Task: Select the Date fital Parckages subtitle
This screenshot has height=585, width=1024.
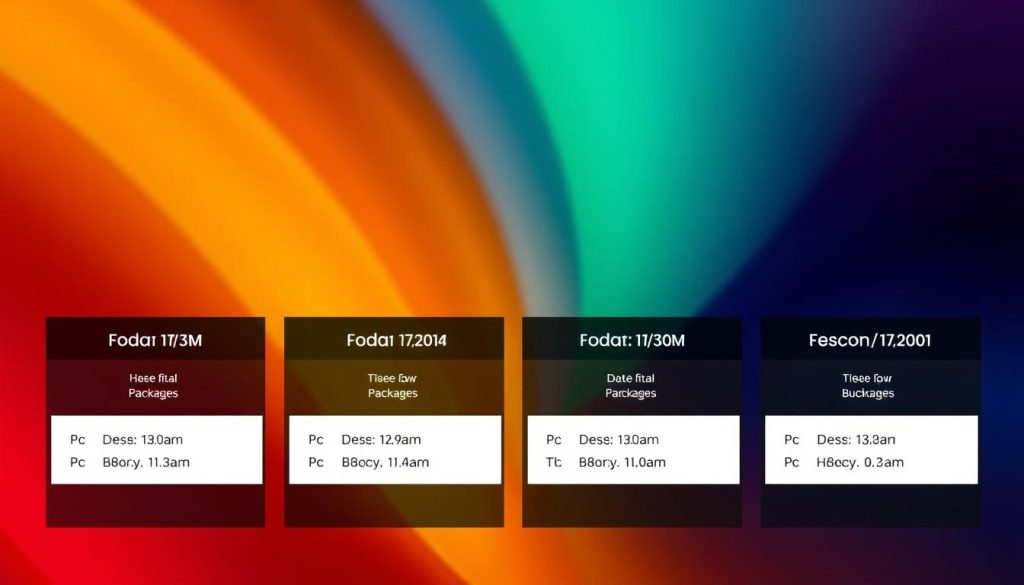Action: [630, 386]
